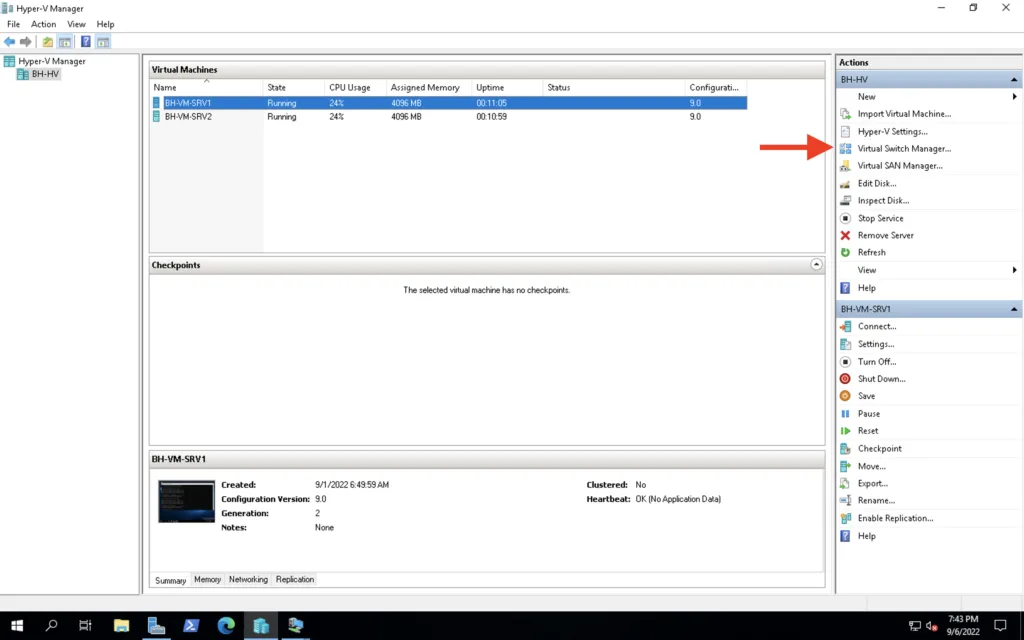This screenshot has width=1024, height=640.
Task: Open the View menu in menu bar
Action: pyautogui.click(x=76, y=24)
